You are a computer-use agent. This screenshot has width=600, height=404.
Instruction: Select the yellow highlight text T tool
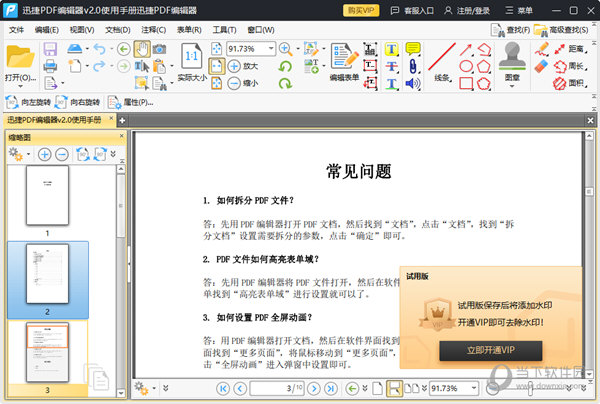tap(391, 49)
